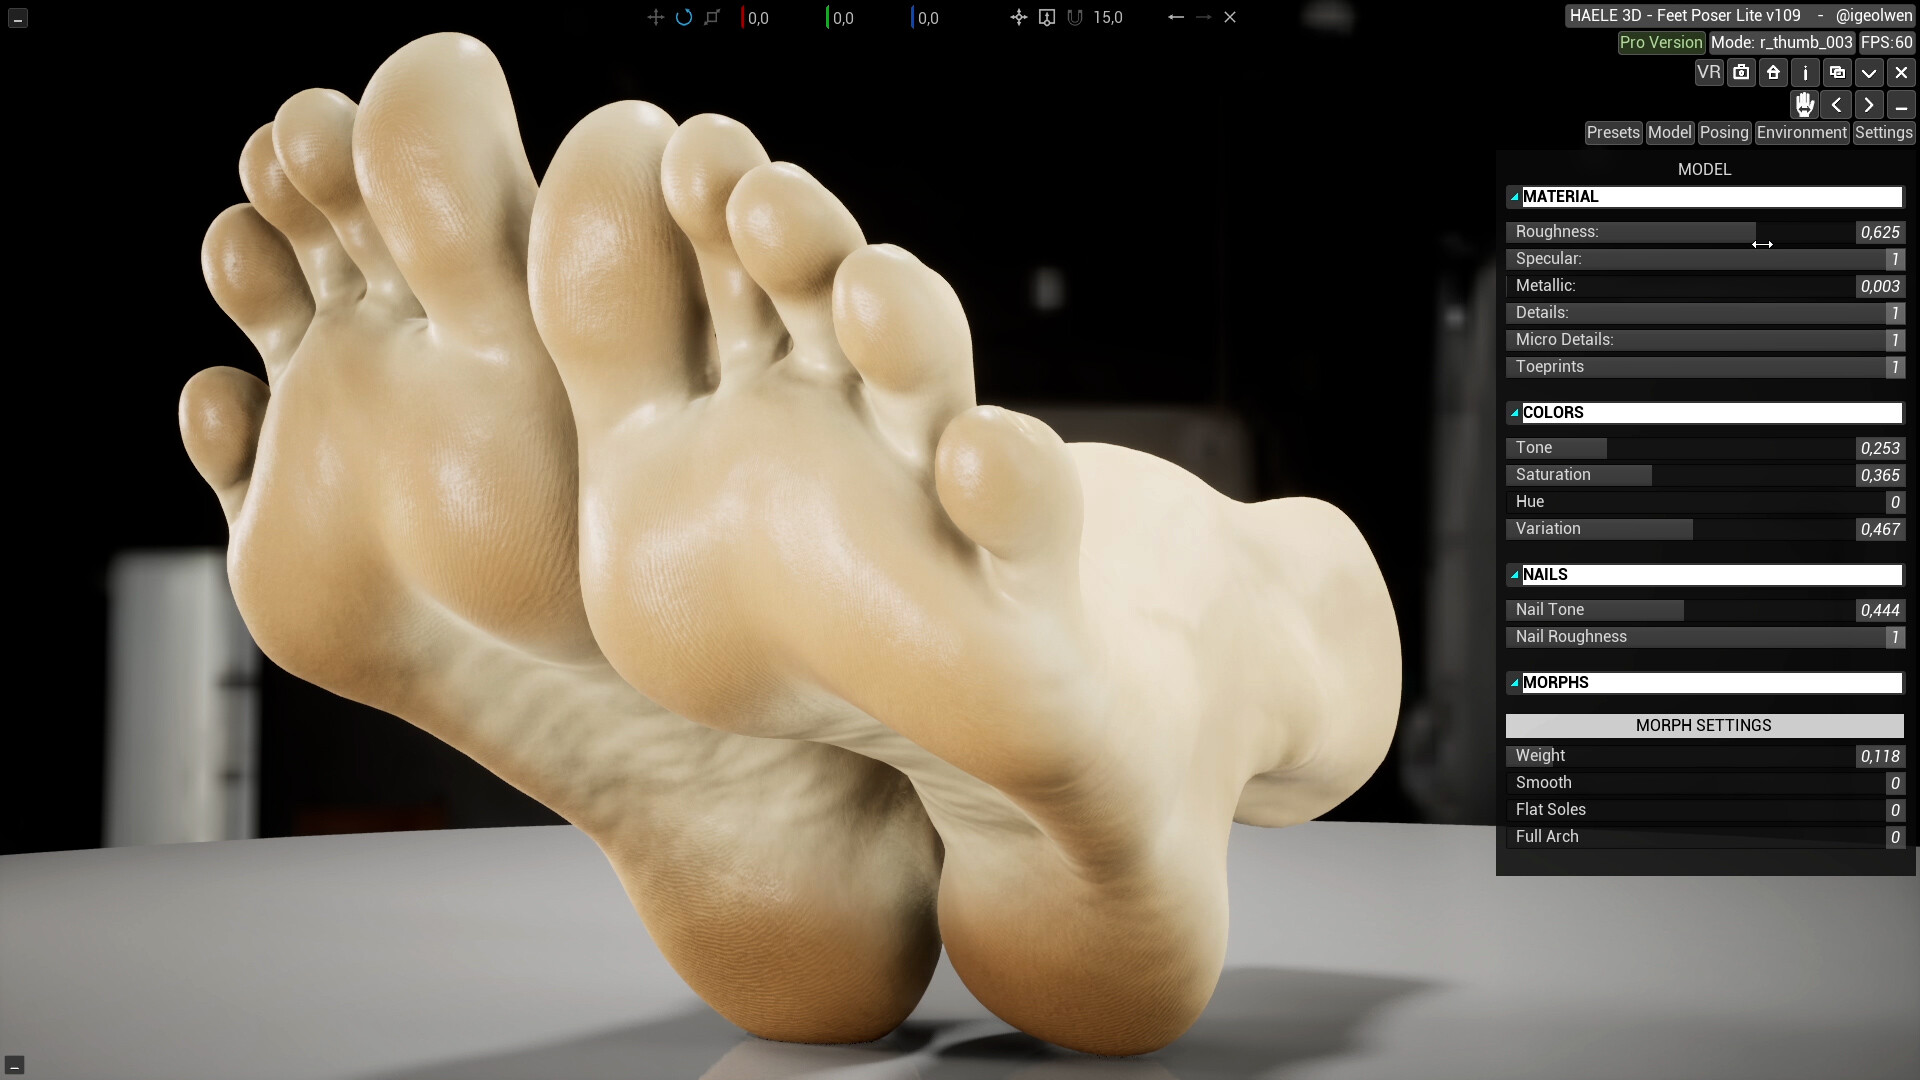Screen dimensions: 1920x1080
Task: Open MORPH SETTINGS
Action: click(1704, 725)
